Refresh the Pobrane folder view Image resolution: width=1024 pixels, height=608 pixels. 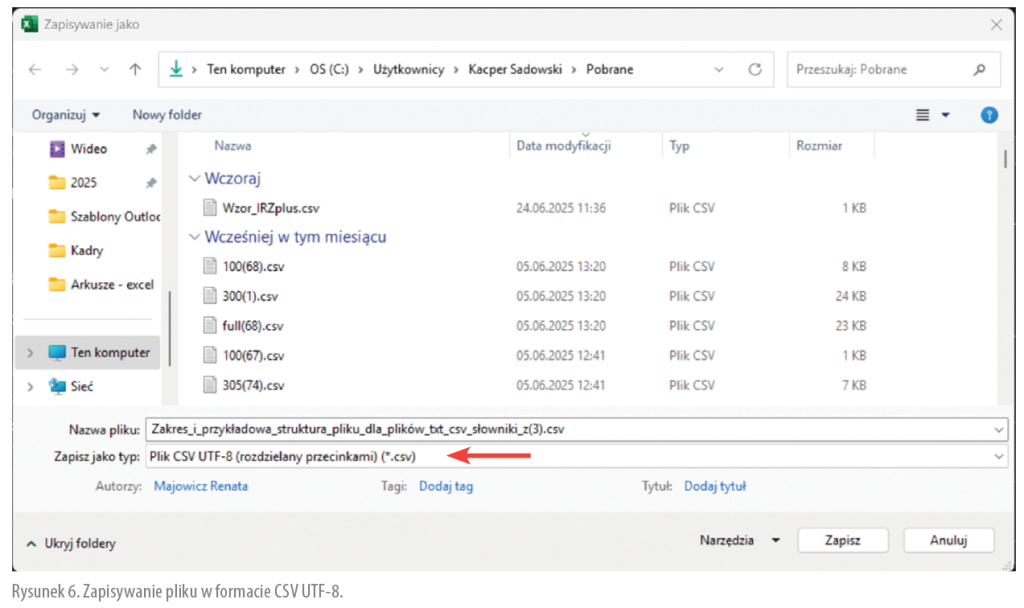pyautogui.click(x=755, y=69)
